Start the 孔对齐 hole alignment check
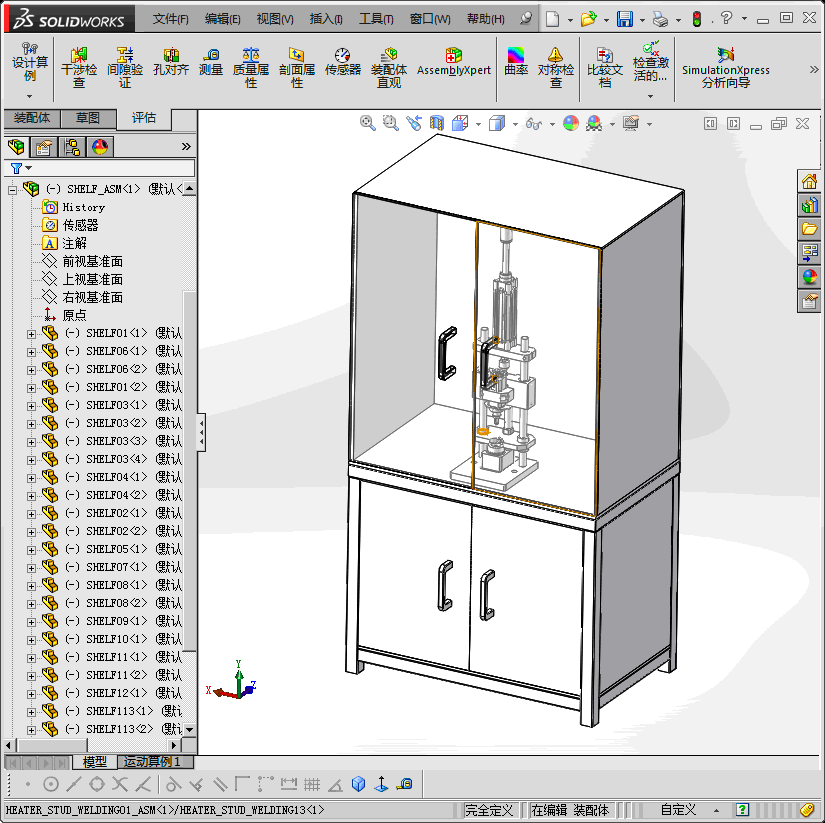Viewport: 825px width, 823px height. (171, 62)
